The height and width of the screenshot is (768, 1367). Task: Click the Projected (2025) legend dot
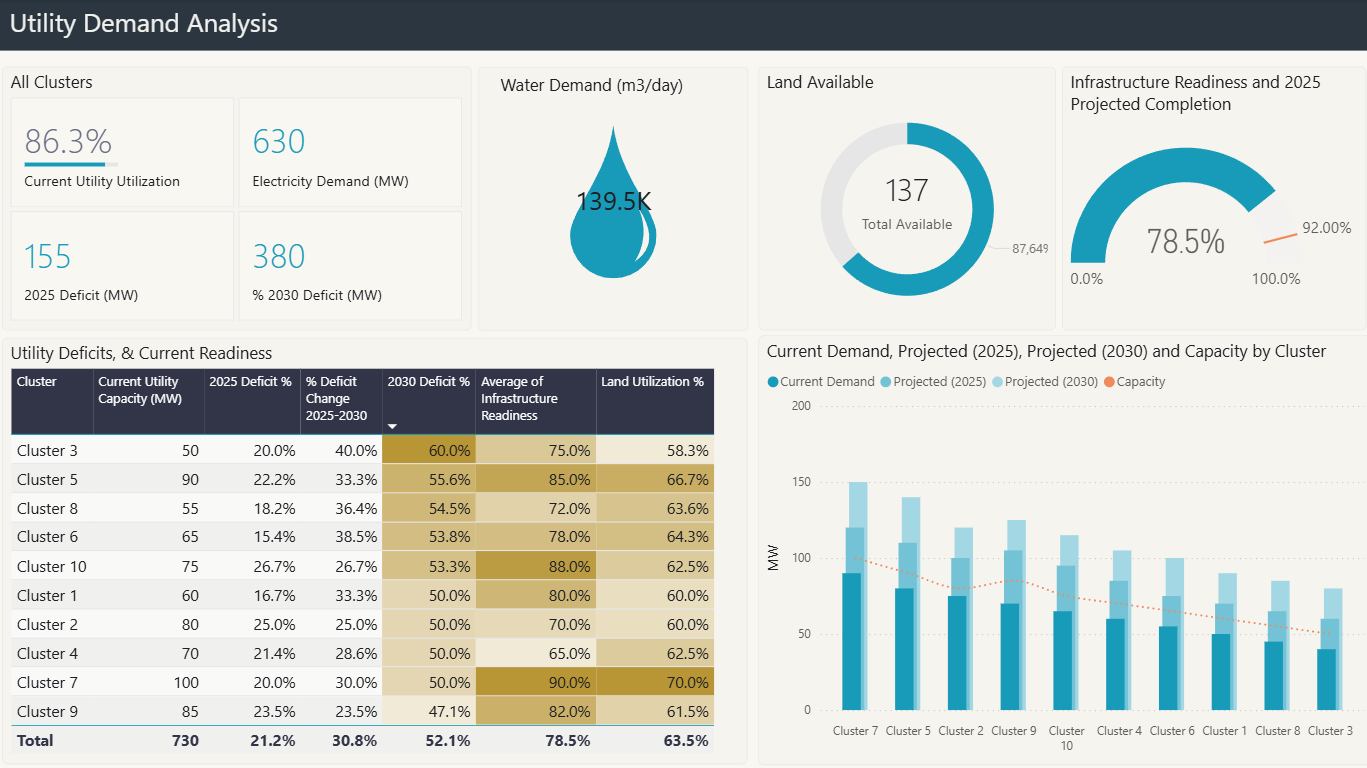(x=886, y=382)
